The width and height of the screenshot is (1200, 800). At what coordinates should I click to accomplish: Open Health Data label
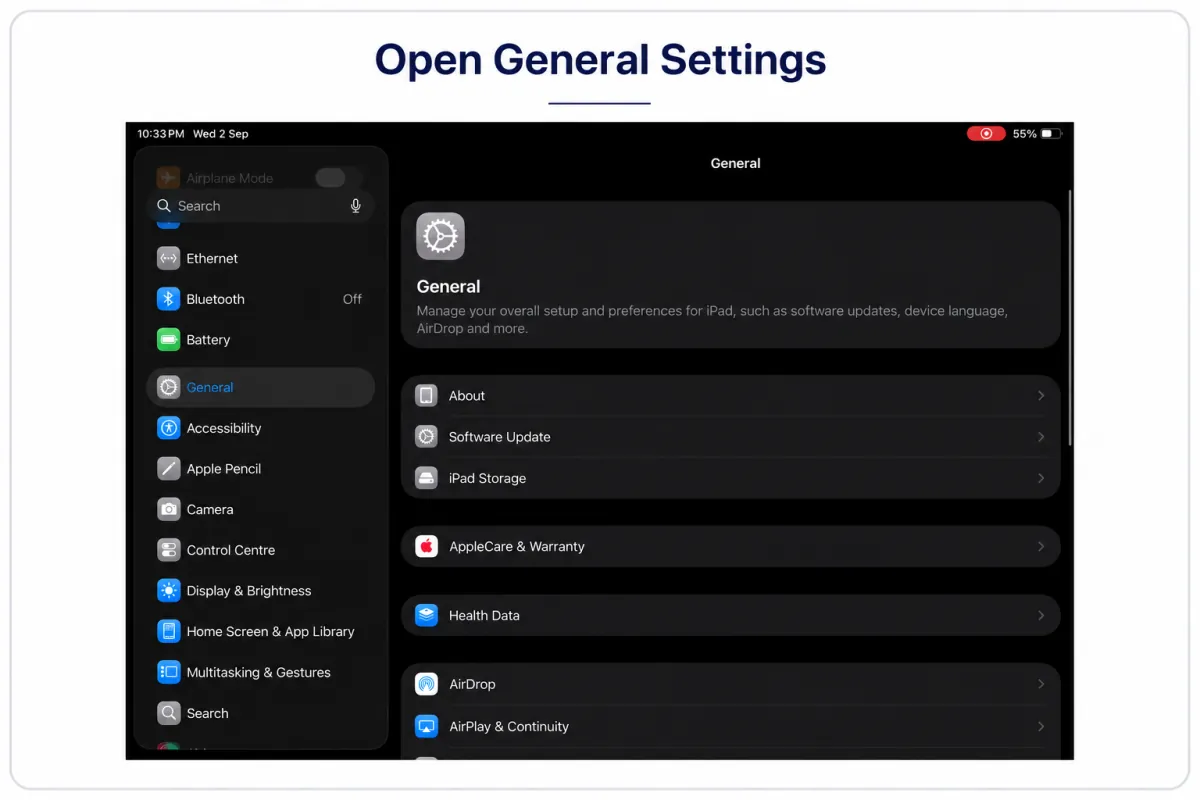point(484,616)
